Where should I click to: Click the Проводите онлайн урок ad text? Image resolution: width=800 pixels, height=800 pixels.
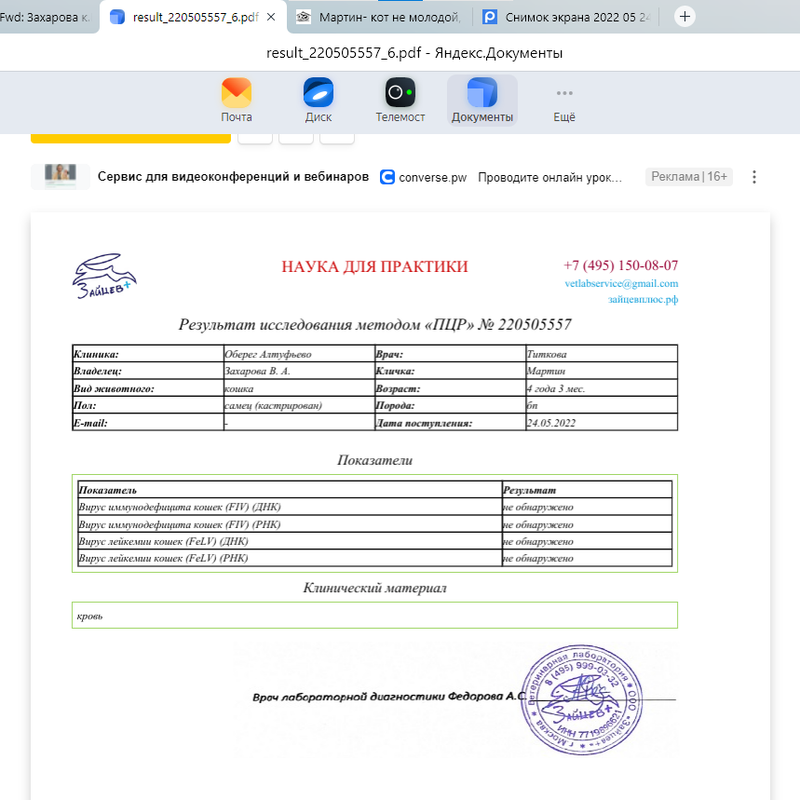click(549, 178)
